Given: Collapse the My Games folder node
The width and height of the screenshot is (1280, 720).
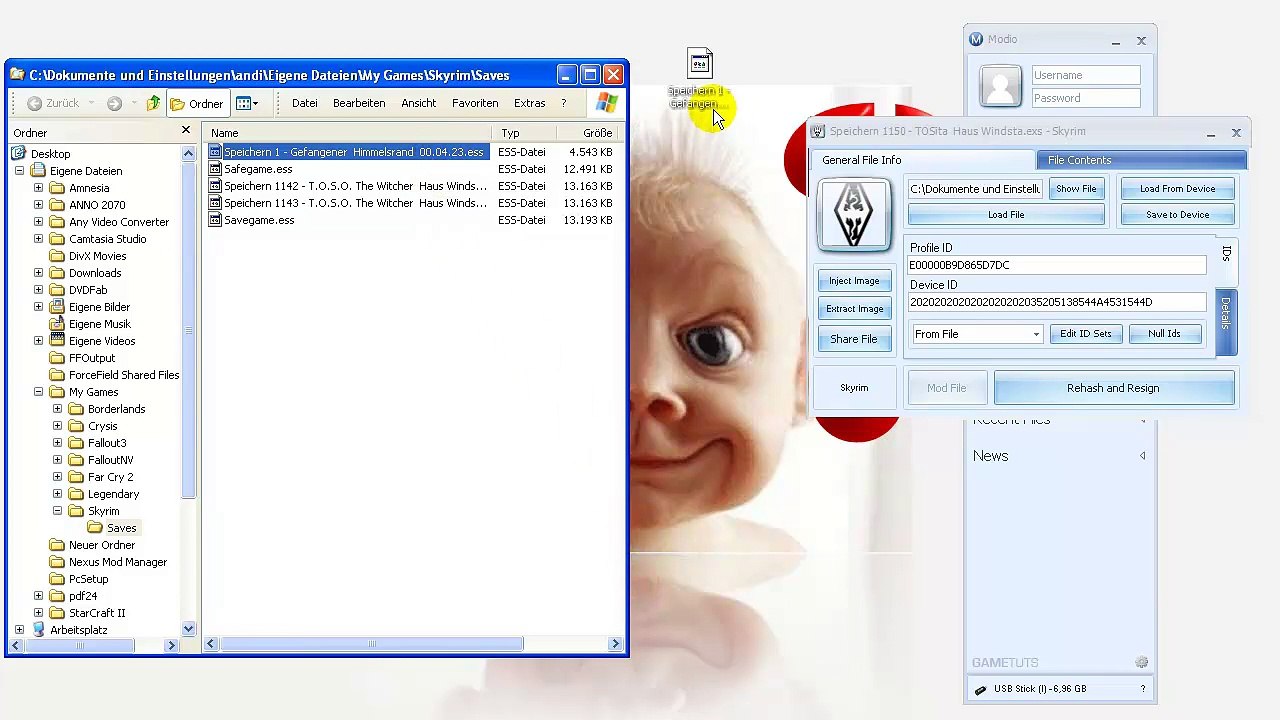Looking at the screenshot, I should [38, 392].
